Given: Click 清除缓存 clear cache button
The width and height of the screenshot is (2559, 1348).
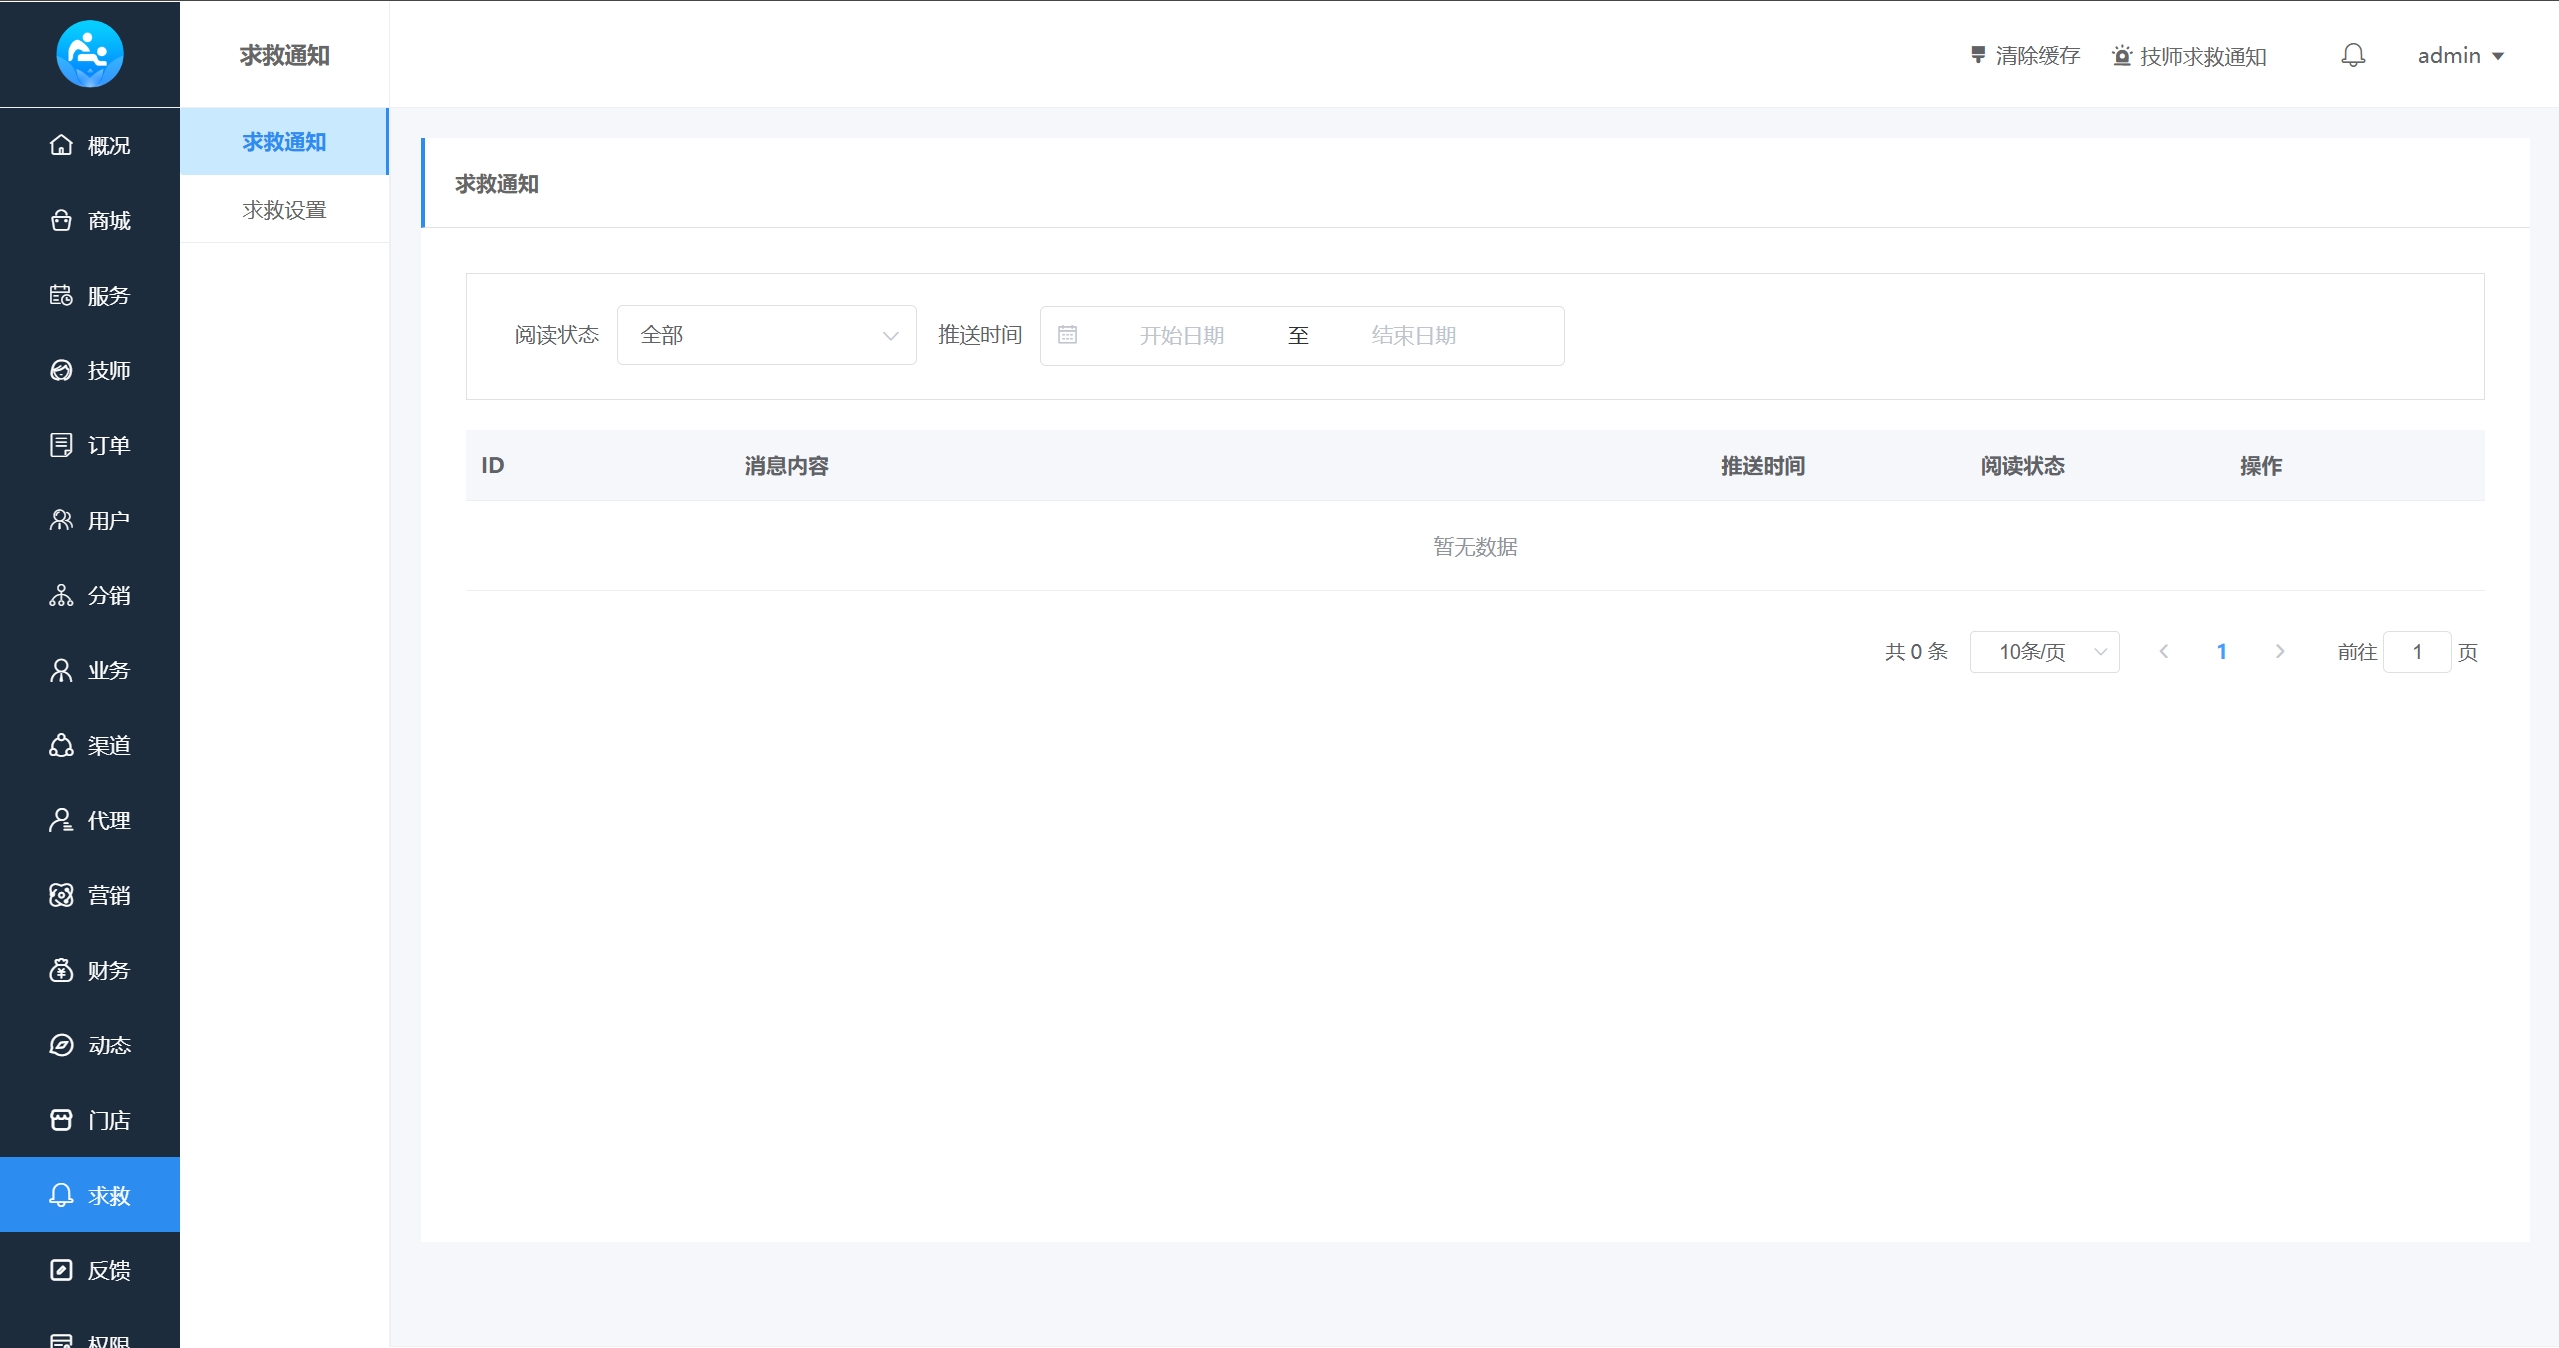Looking at the screenshot, I should tap(2025, 56).
